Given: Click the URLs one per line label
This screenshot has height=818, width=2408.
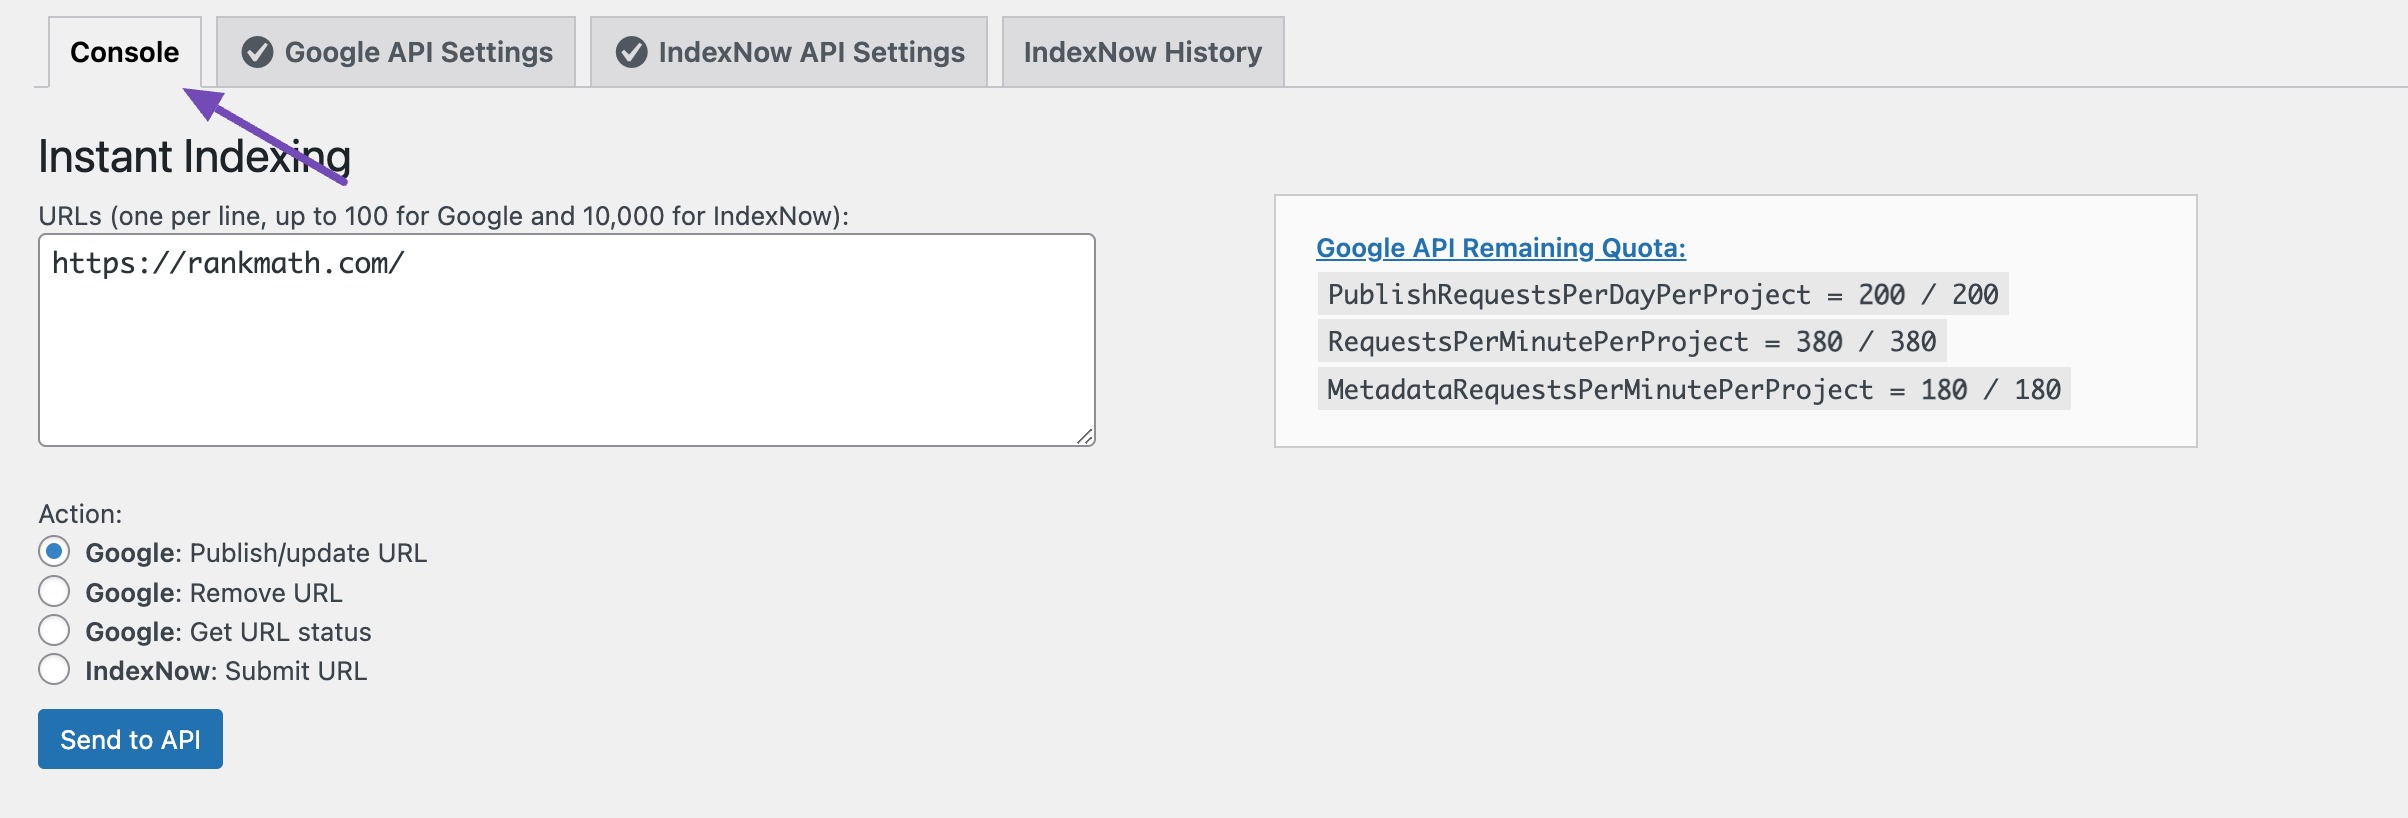Looking at the screenshot, I should (x=443, y=216).
